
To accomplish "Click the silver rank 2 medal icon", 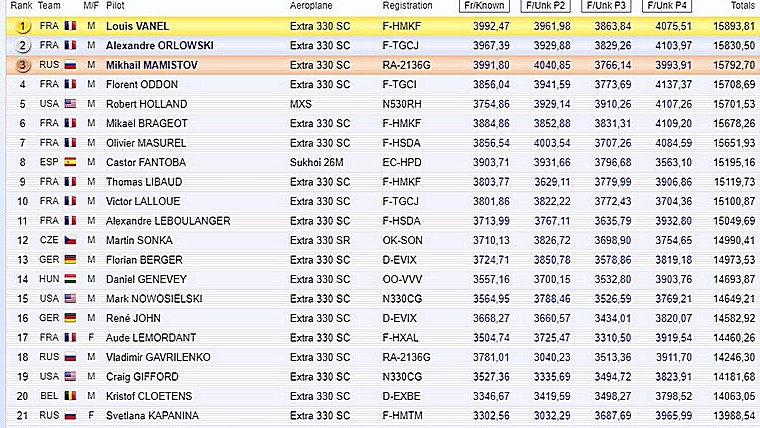I will tap(22, 46).
